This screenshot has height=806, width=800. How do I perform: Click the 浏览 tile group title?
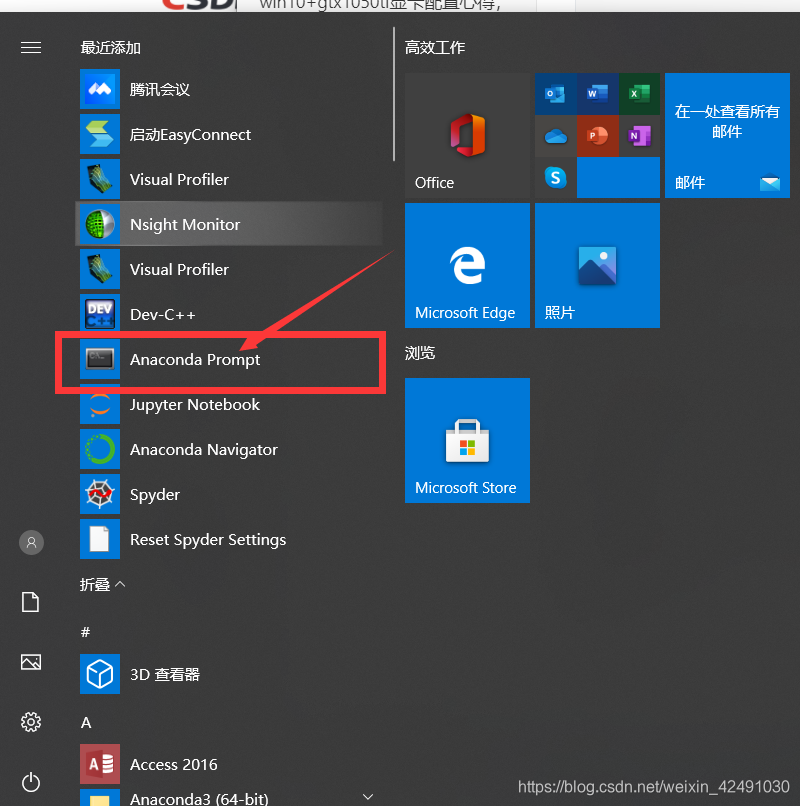pos(420,353)
